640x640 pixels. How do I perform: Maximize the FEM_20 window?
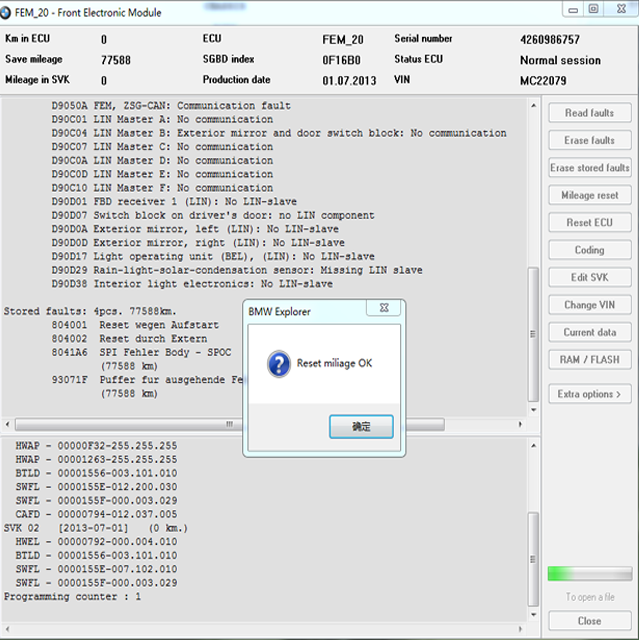pyautogui.click(x=594, y=9)
